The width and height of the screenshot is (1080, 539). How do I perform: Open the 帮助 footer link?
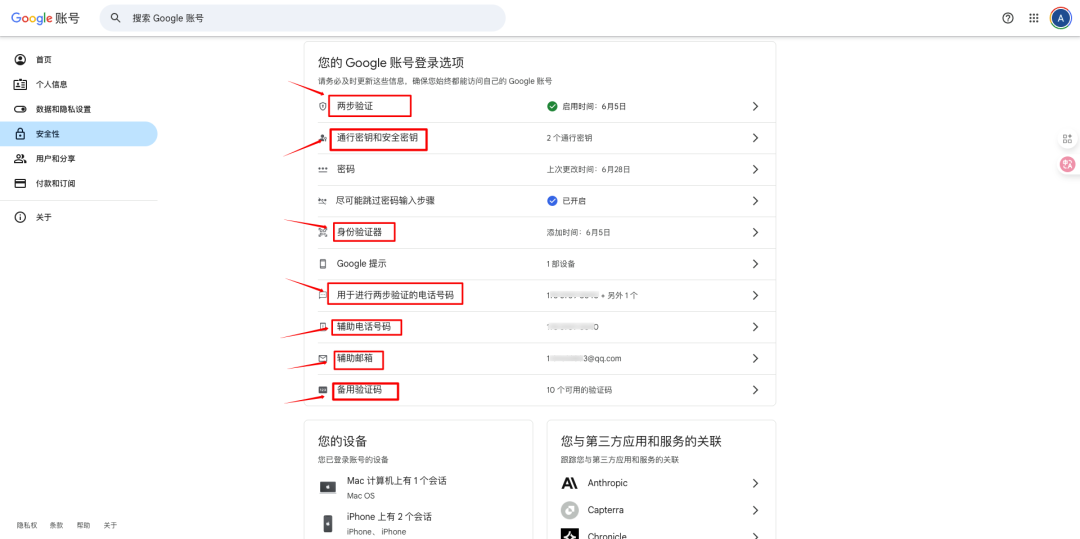(x=83, y=525)
